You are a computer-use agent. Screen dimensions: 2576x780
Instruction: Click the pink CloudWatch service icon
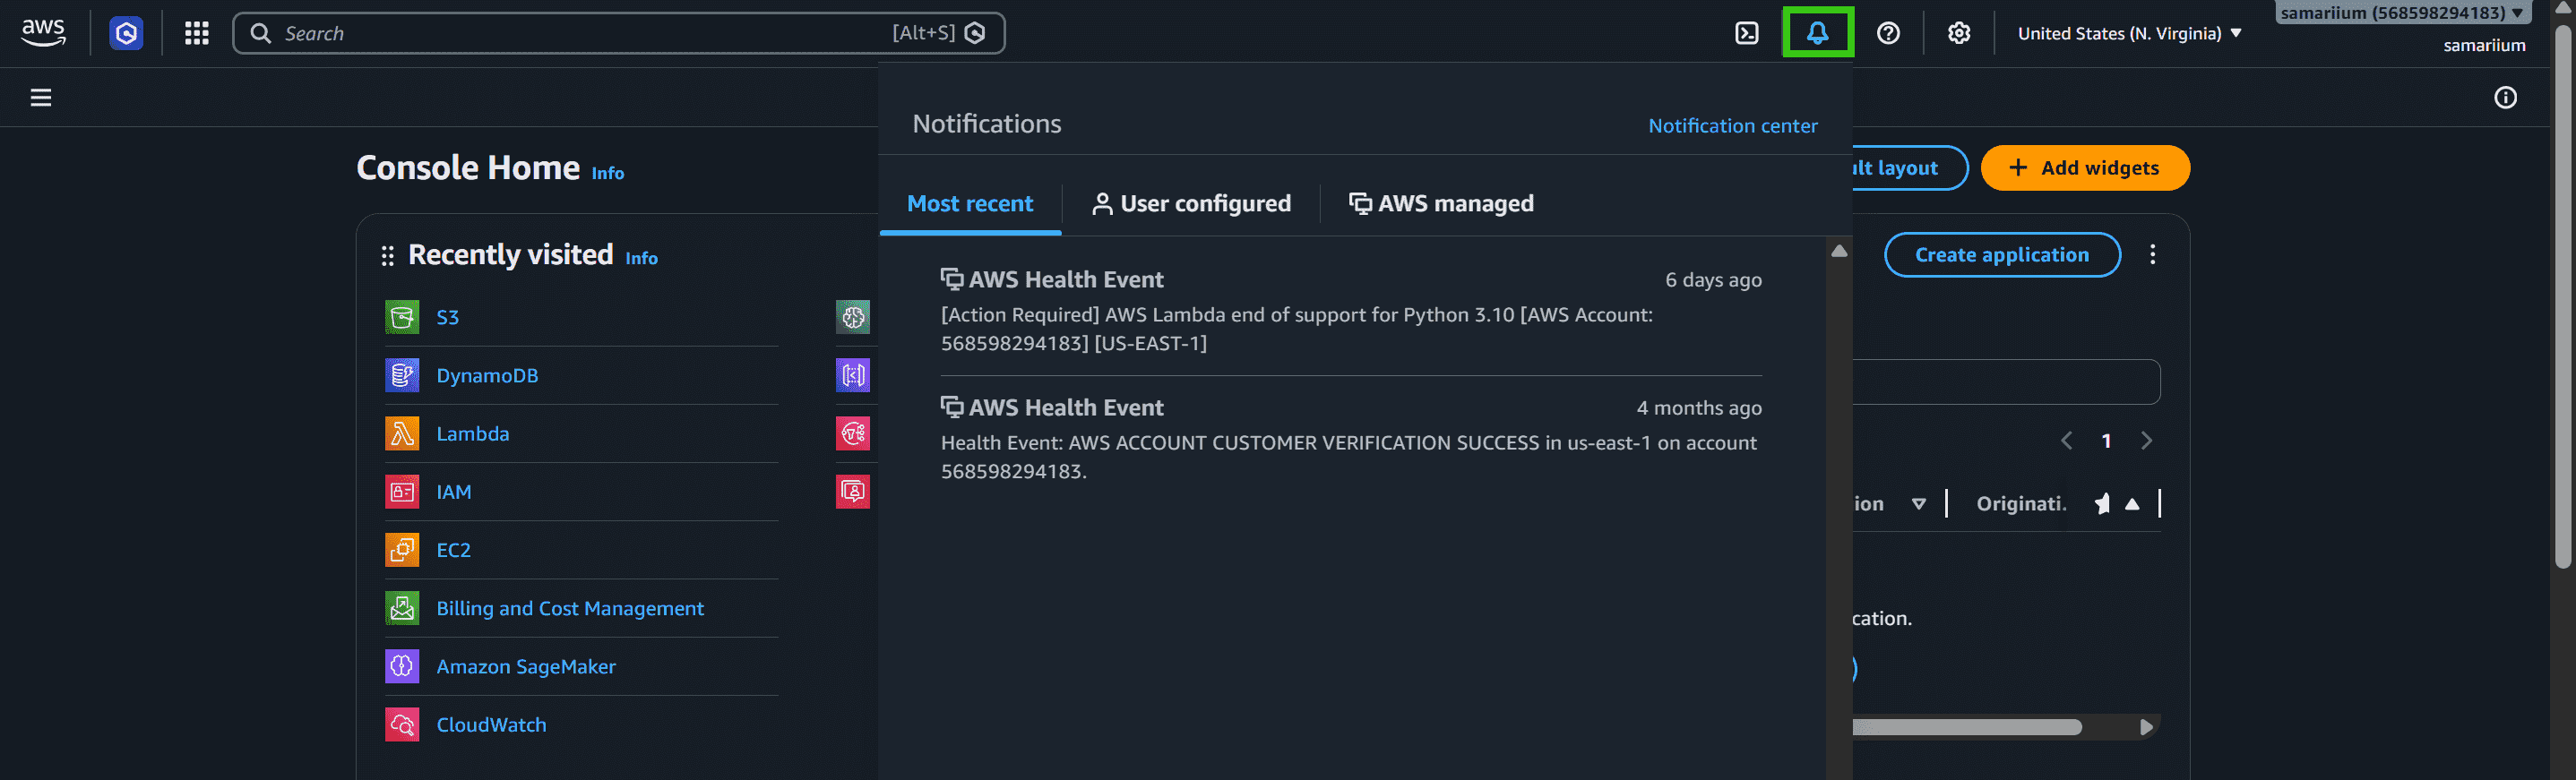[402, 724]
